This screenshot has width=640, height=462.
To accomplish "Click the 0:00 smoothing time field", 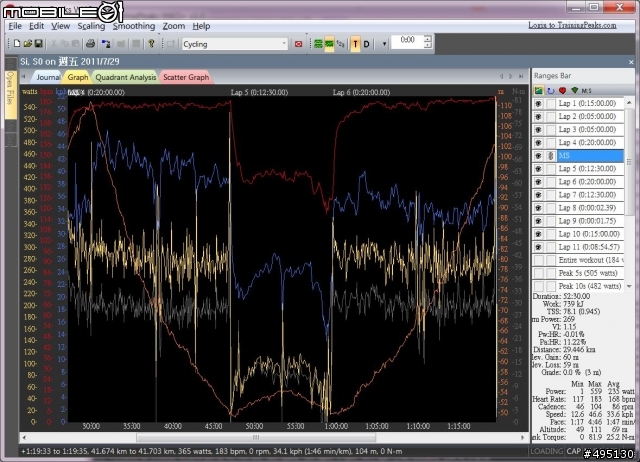I will [407, 42].
